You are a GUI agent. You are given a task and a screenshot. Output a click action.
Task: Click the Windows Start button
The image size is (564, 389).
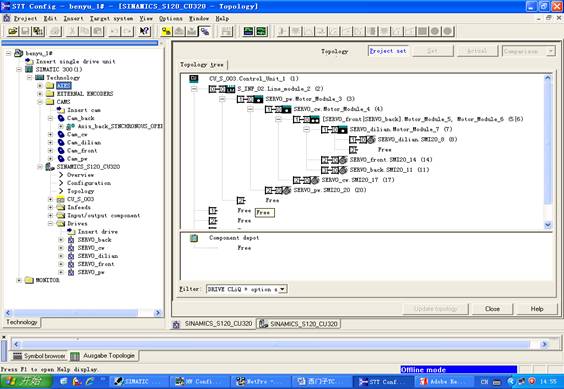(26, 381)
